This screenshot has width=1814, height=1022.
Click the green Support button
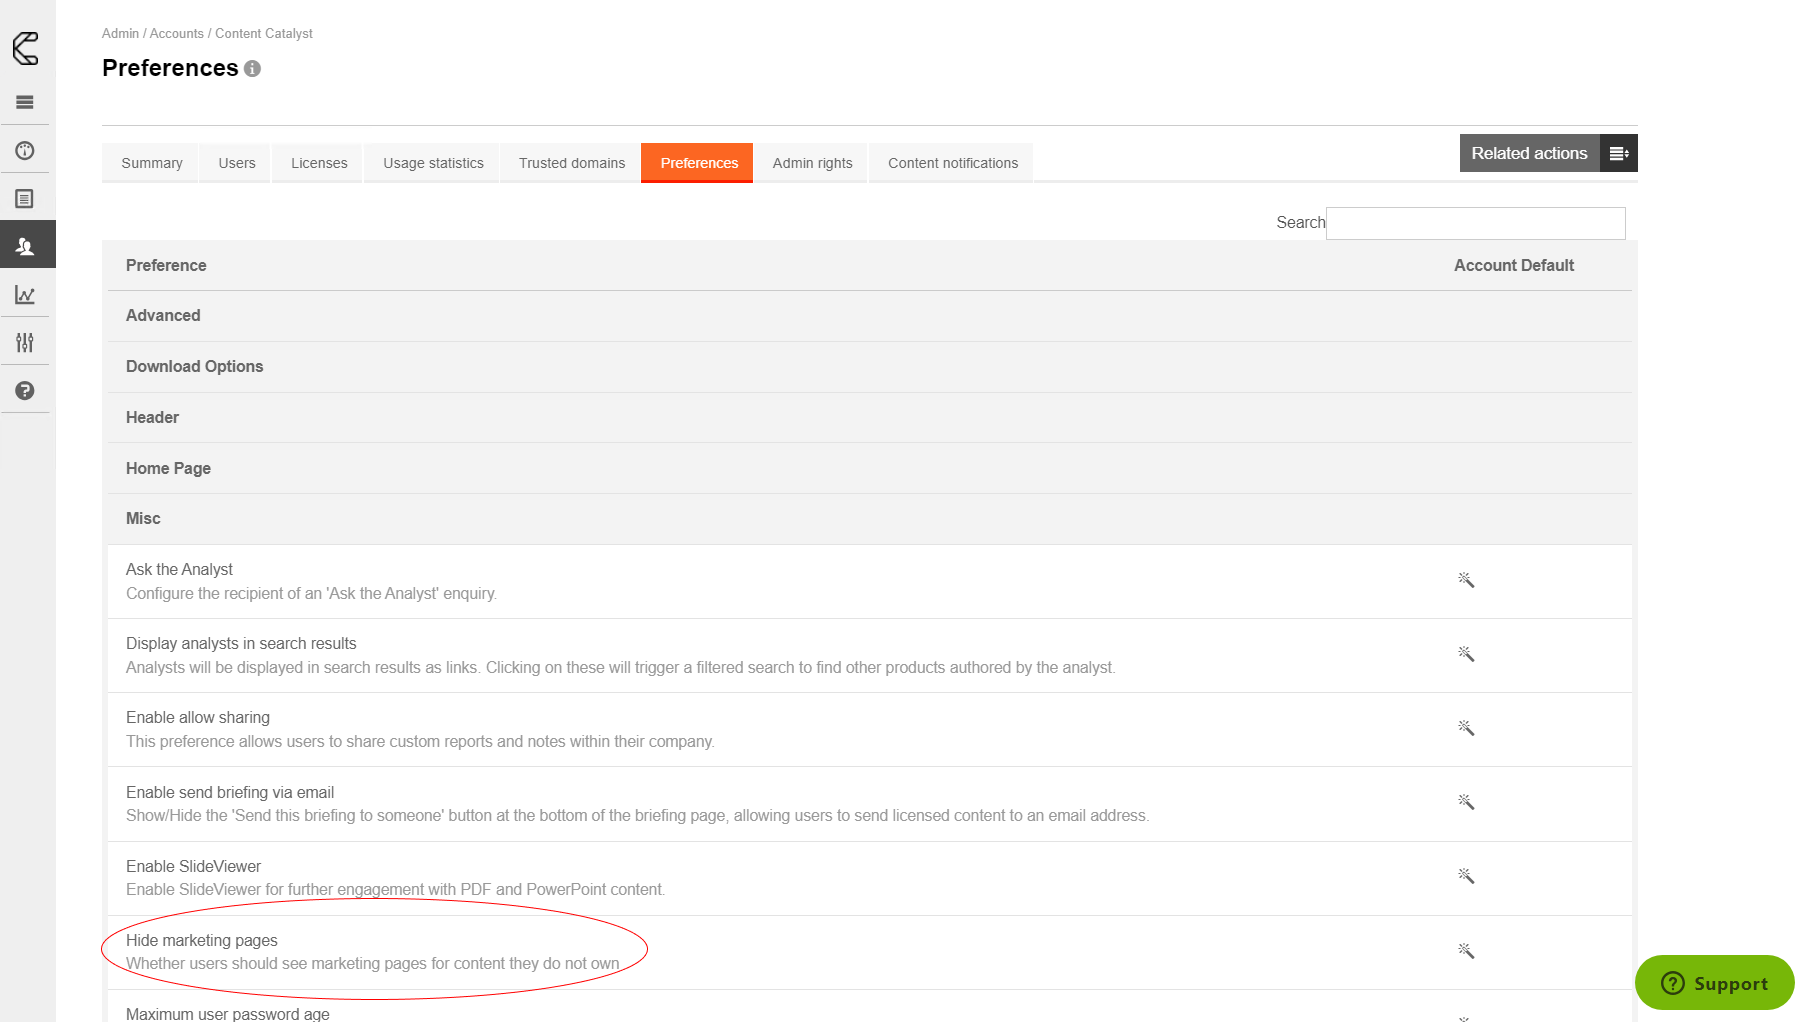[1714, 983]
